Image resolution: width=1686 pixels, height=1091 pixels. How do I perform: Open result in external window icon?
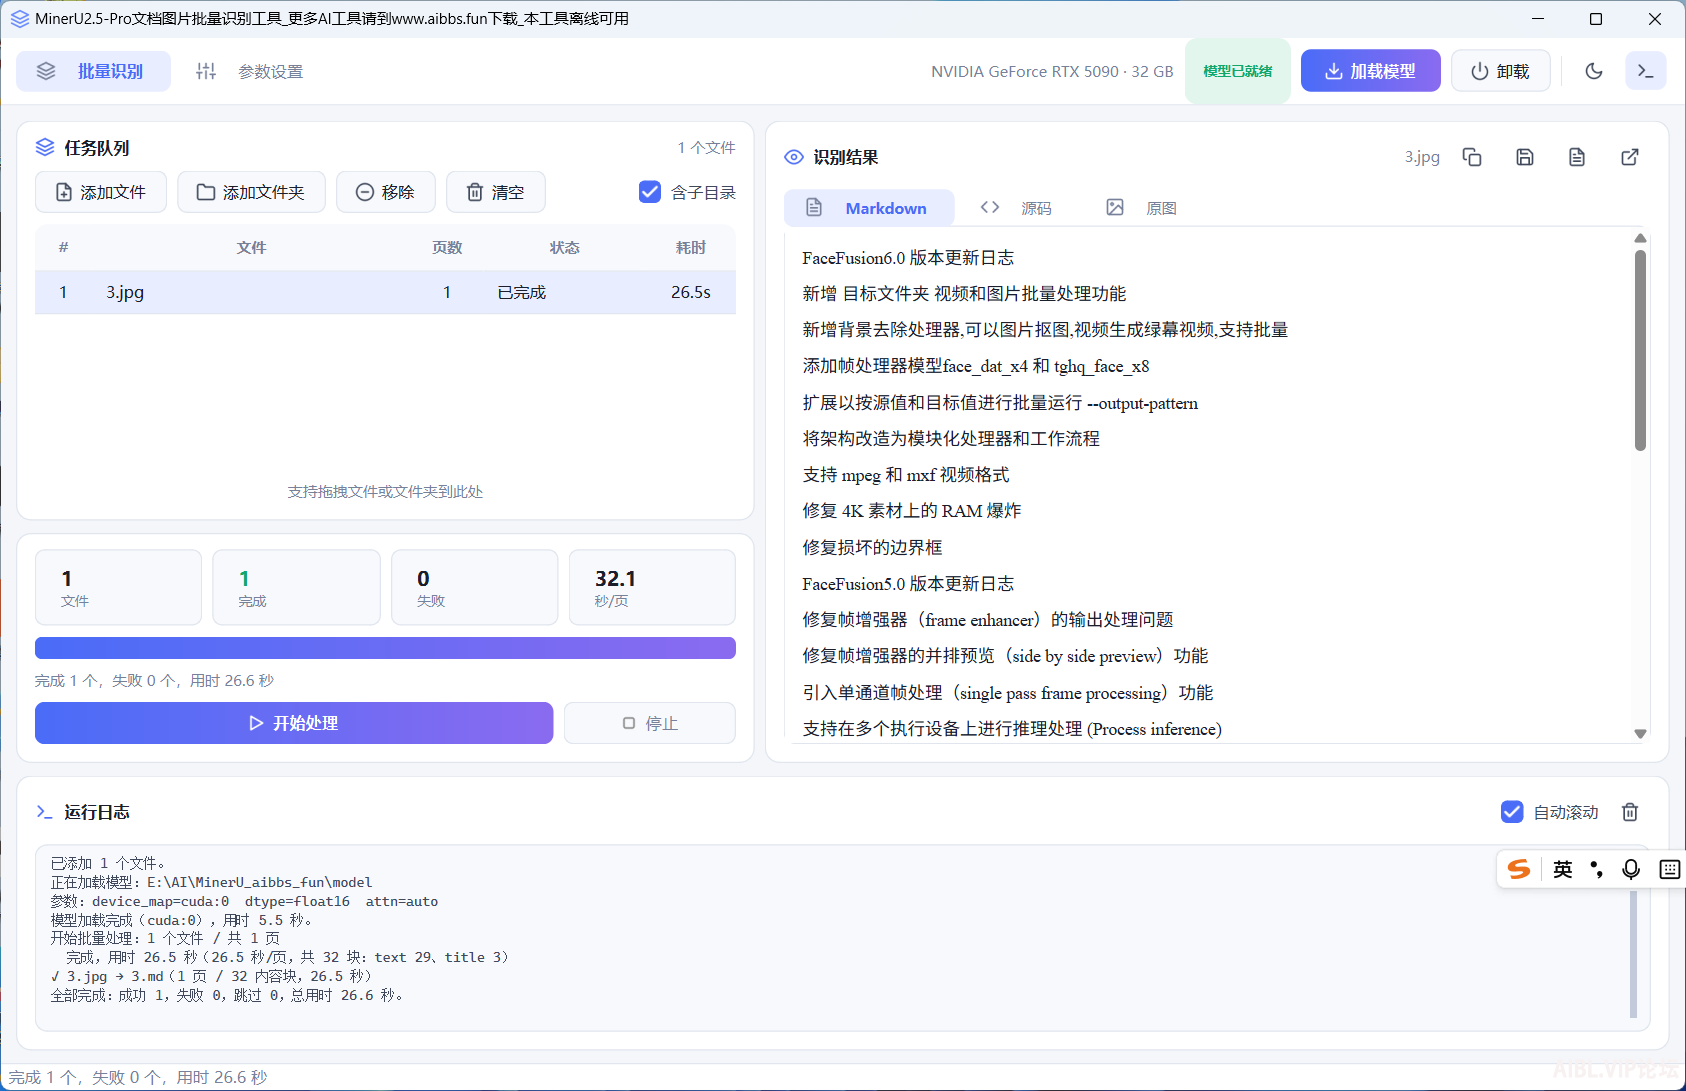coord(1630,157)
